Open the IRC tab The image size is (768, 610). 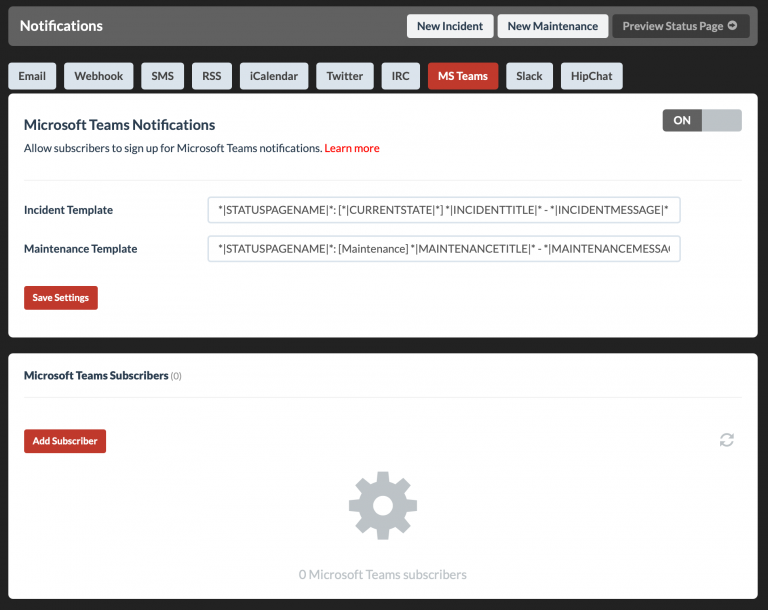tap(401, 76)
